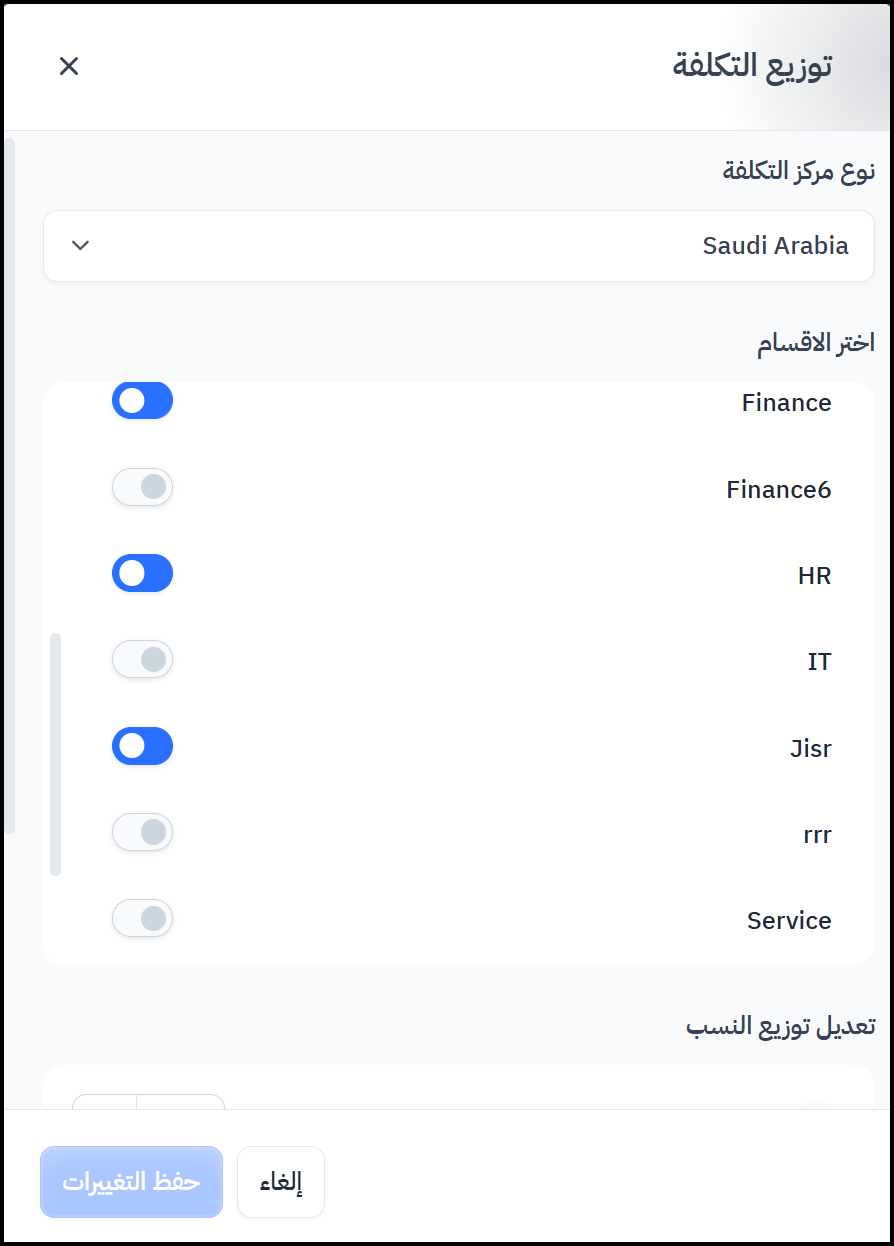Click the تعديل توزيع النسب section heading

point(780,1027)
